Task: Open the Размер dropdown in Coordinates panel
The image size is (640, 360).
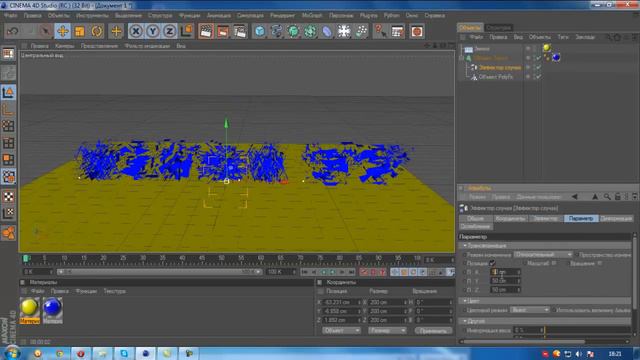Action: tap(387, 331)
